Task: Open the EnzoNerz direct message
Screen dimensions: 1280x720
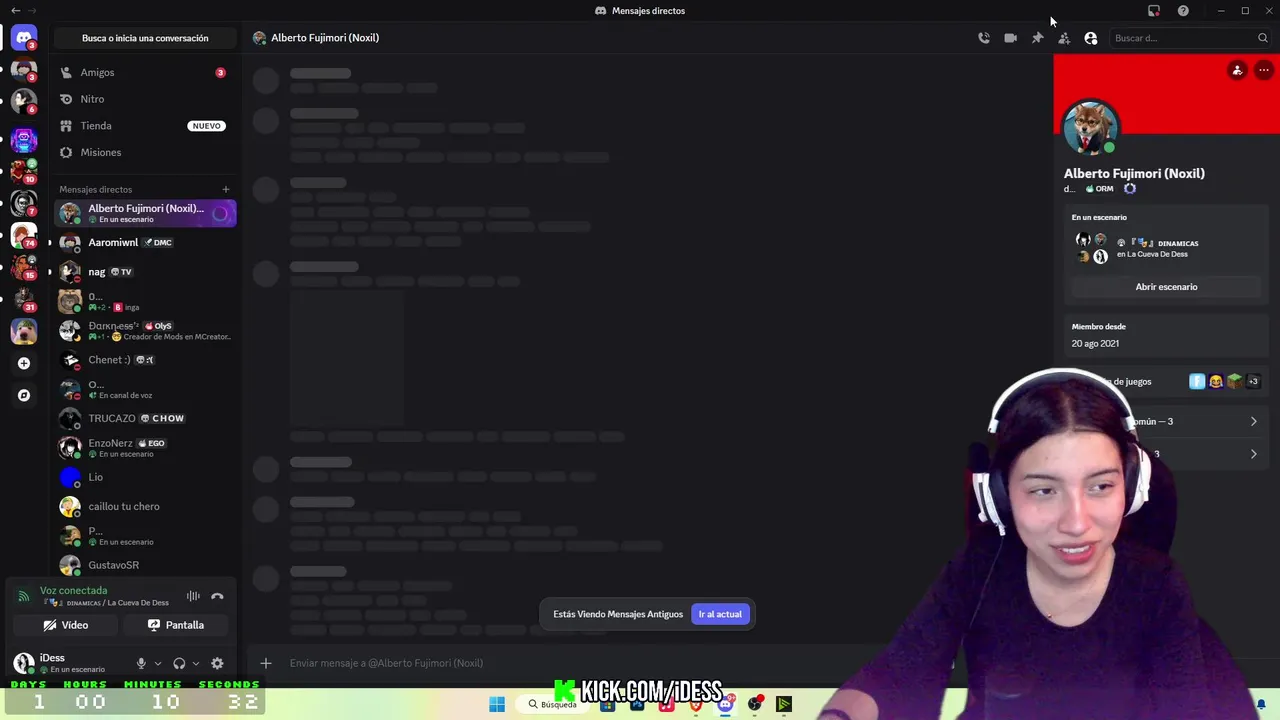Action: click(x=145, y=447)
